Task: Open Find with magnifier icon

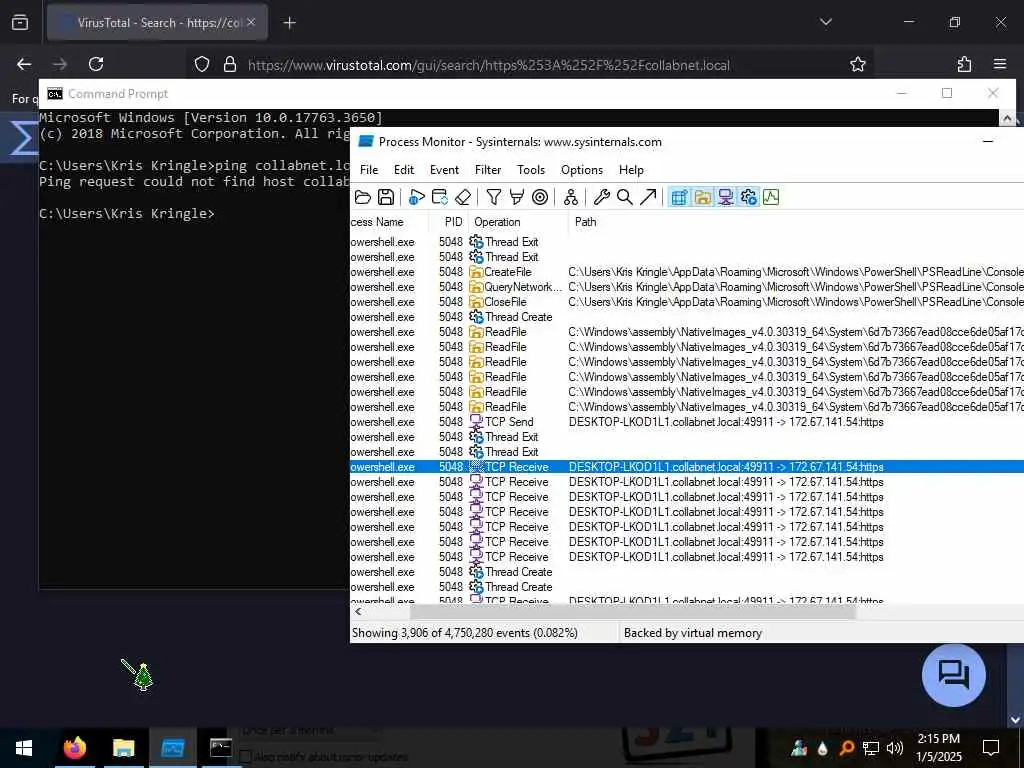Action: 624,197
